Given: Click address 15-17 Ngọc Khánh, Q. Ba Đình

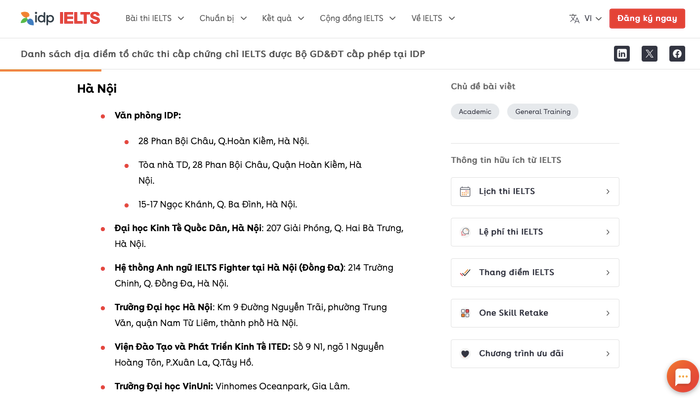Looking at the screenshot, I should [217, 204].
